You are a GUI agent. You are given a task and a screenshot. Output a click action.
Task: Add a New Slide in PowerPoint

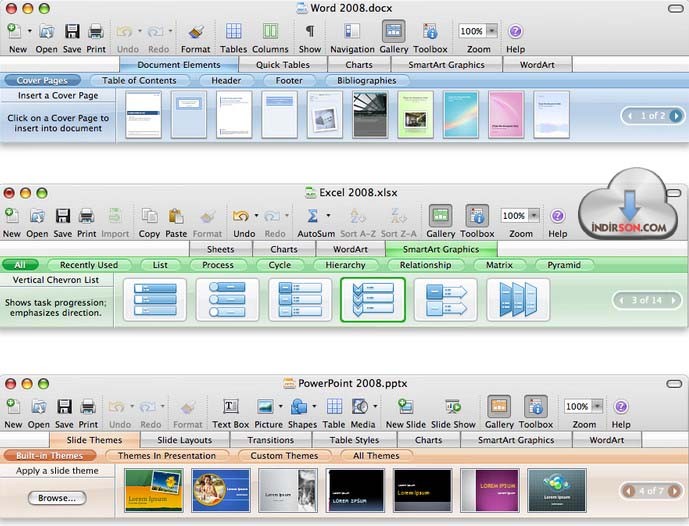405,407
